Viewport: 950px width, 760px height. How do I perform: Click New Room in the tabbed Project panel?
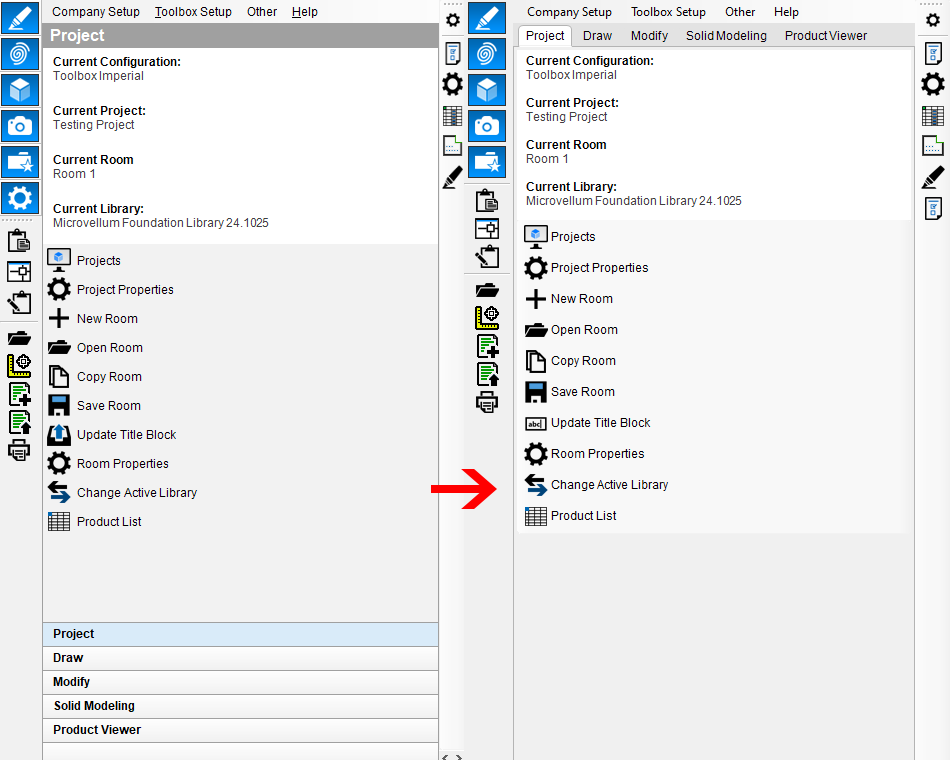pos(581,299)
